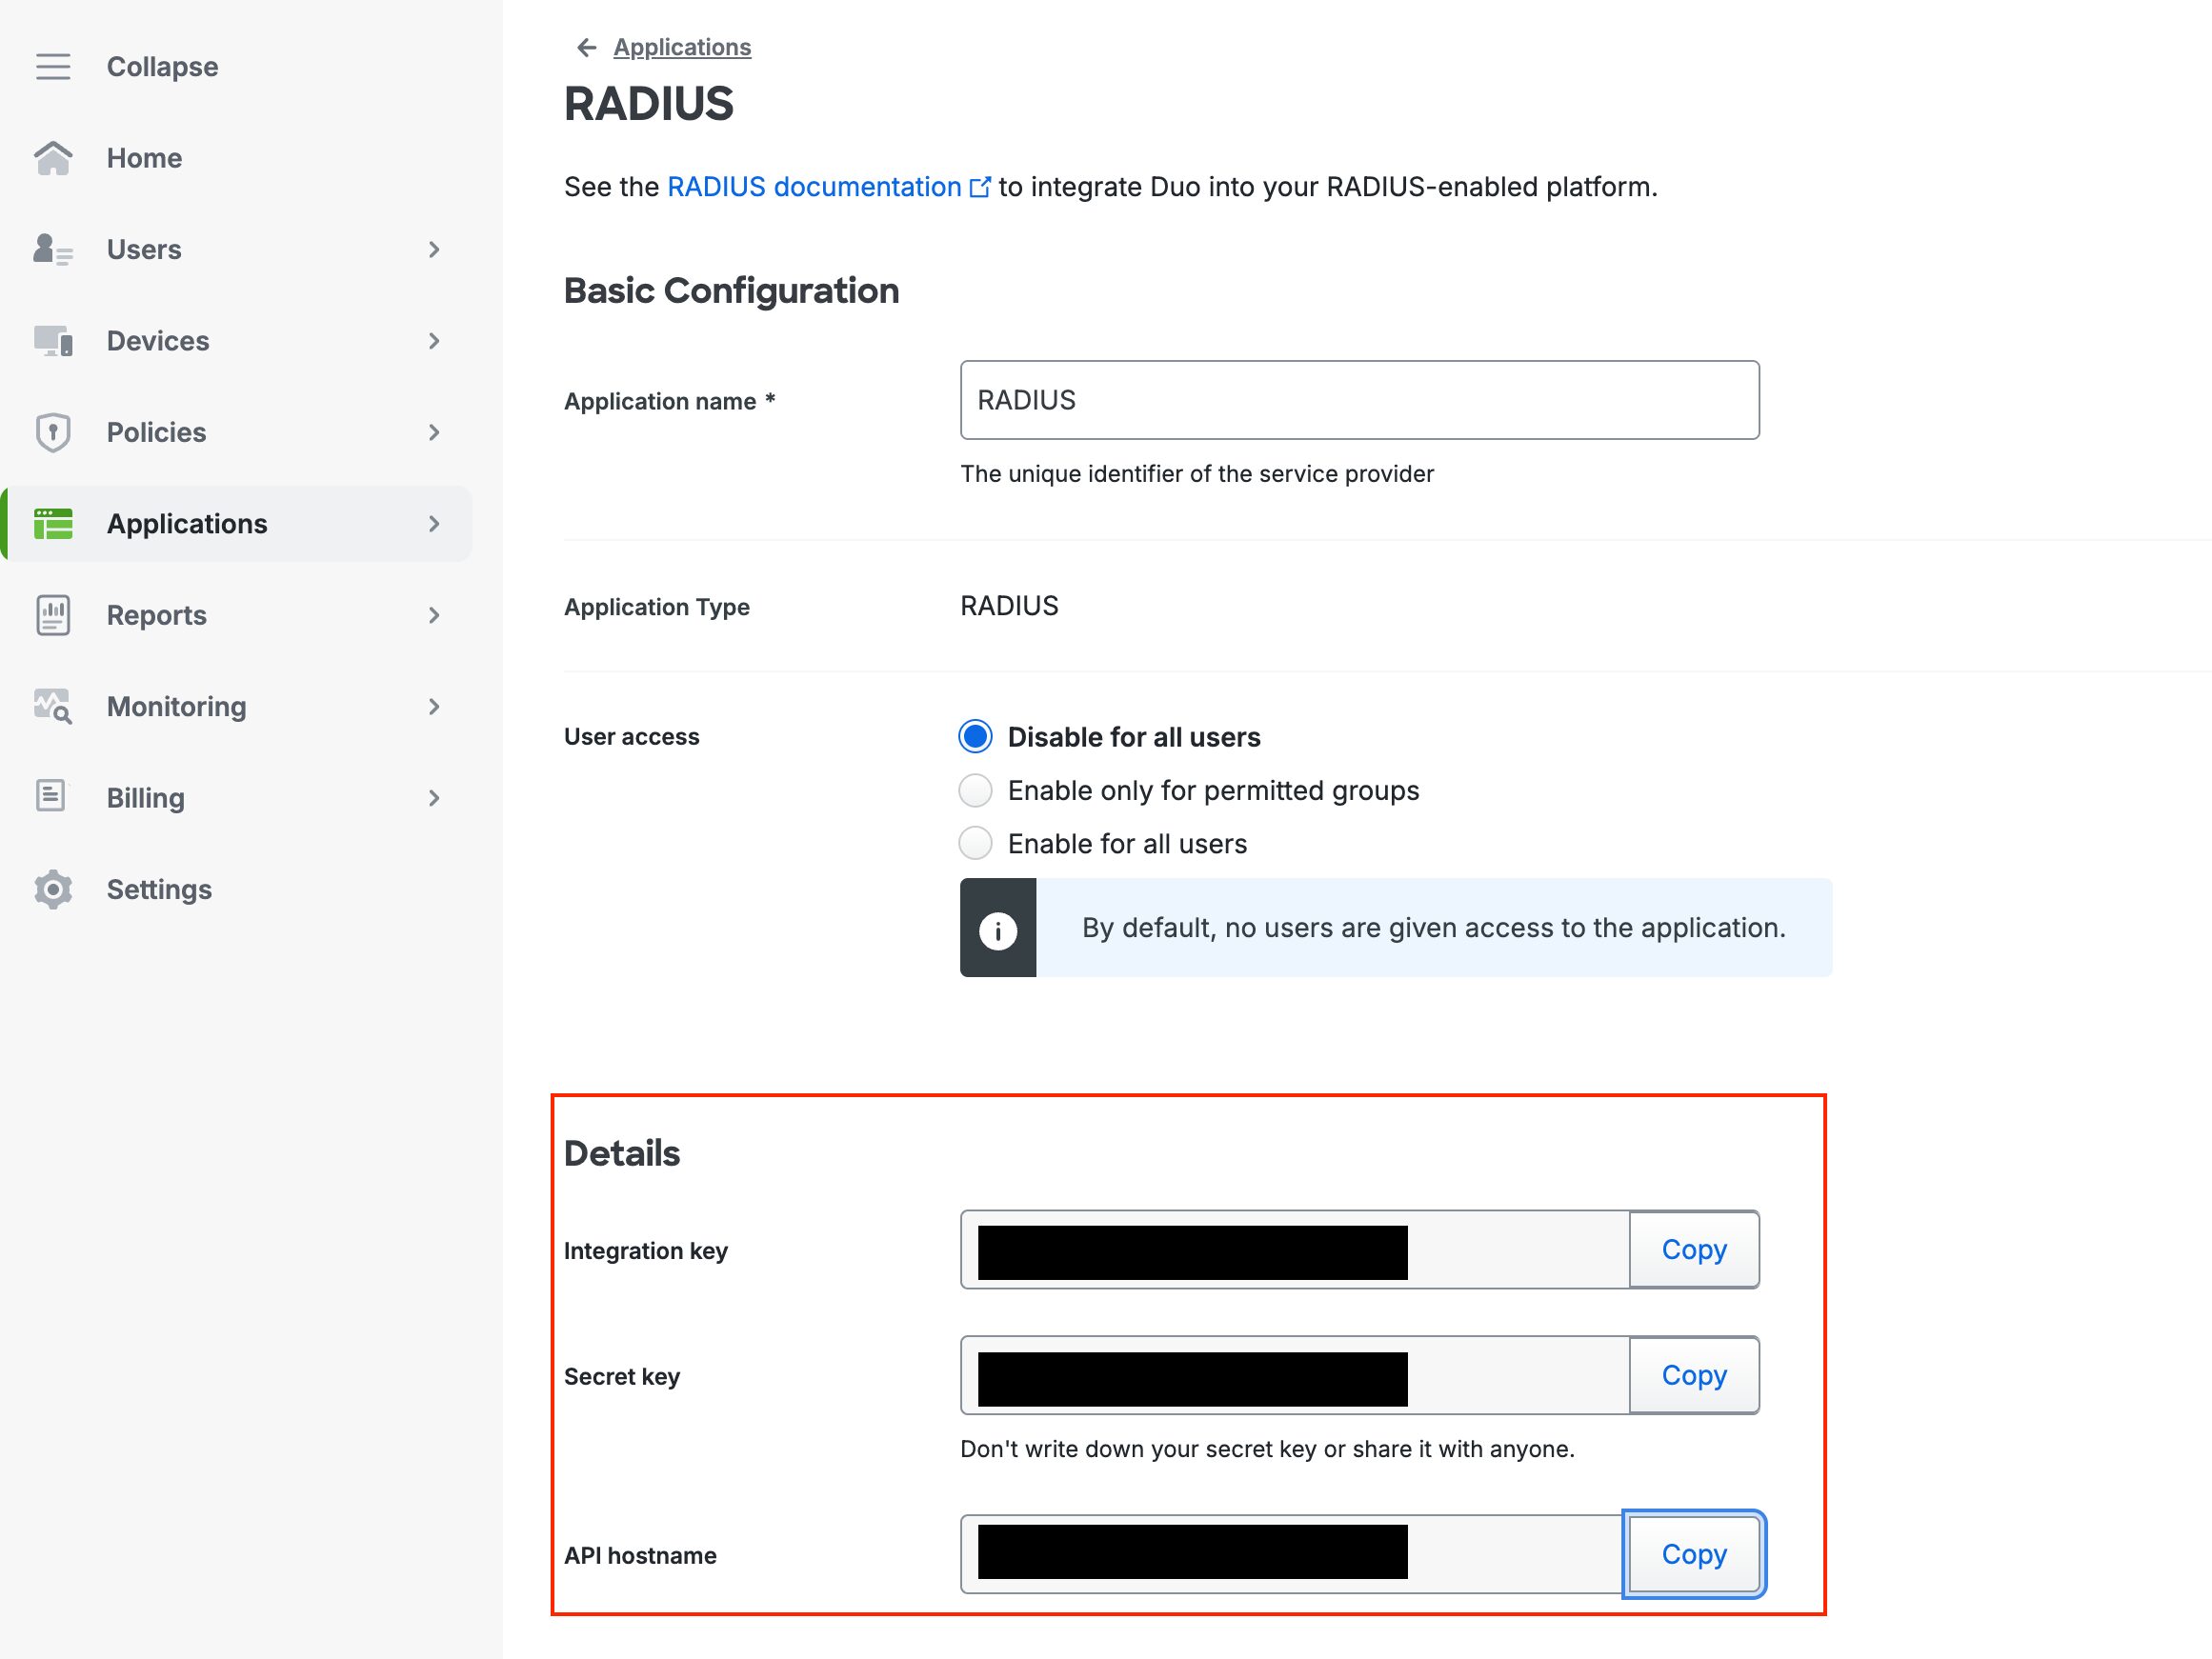
Task: Click the 'Secret key' field label
Action: pos(621,1377)
